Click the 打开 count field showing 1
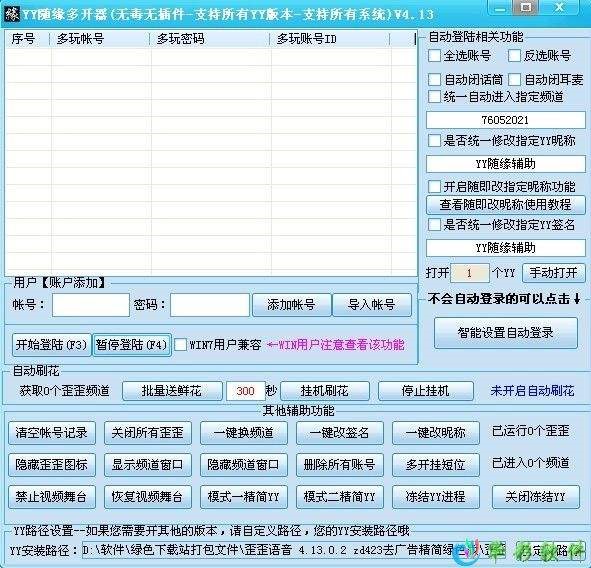 [x=470, y=273]
